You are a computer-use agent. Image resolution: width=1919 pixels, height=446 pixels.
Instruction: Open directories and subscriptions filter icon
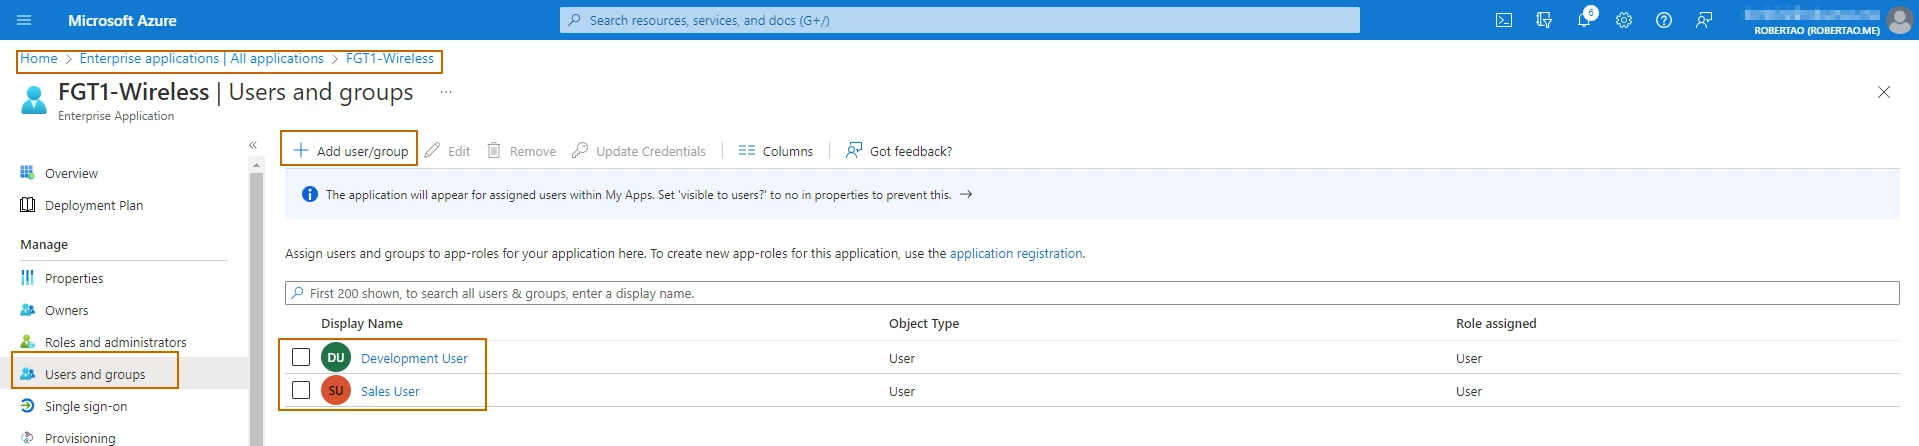tap(1544, 20)
